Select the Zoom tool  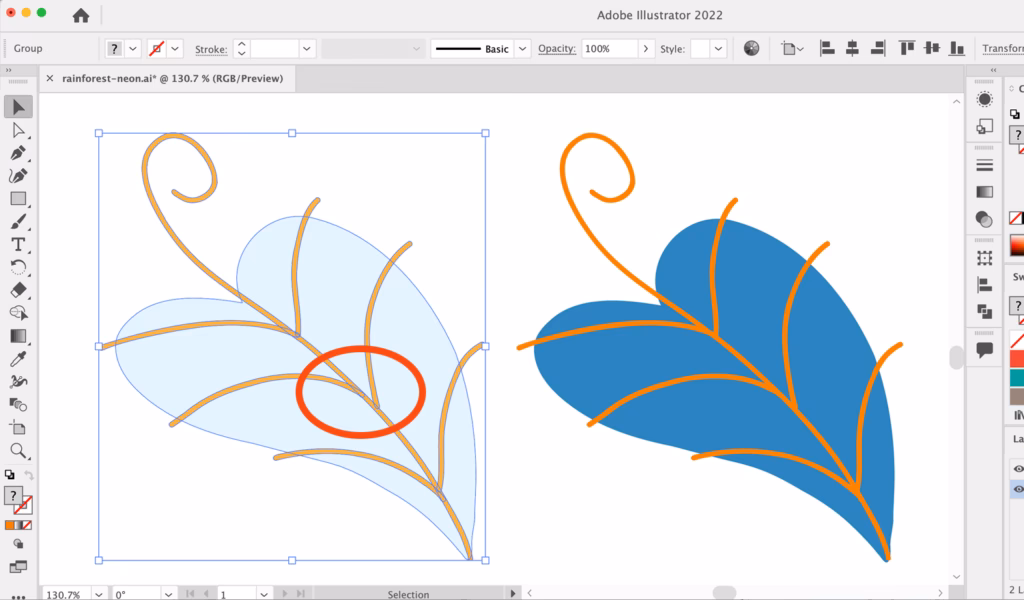pyautogui.click(x=16, y=450)
